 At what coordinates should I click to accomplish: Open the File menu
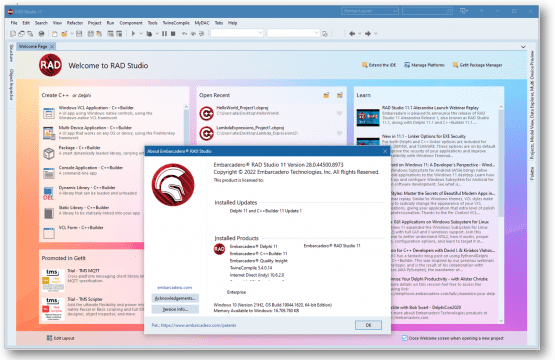tap(14, 23)
